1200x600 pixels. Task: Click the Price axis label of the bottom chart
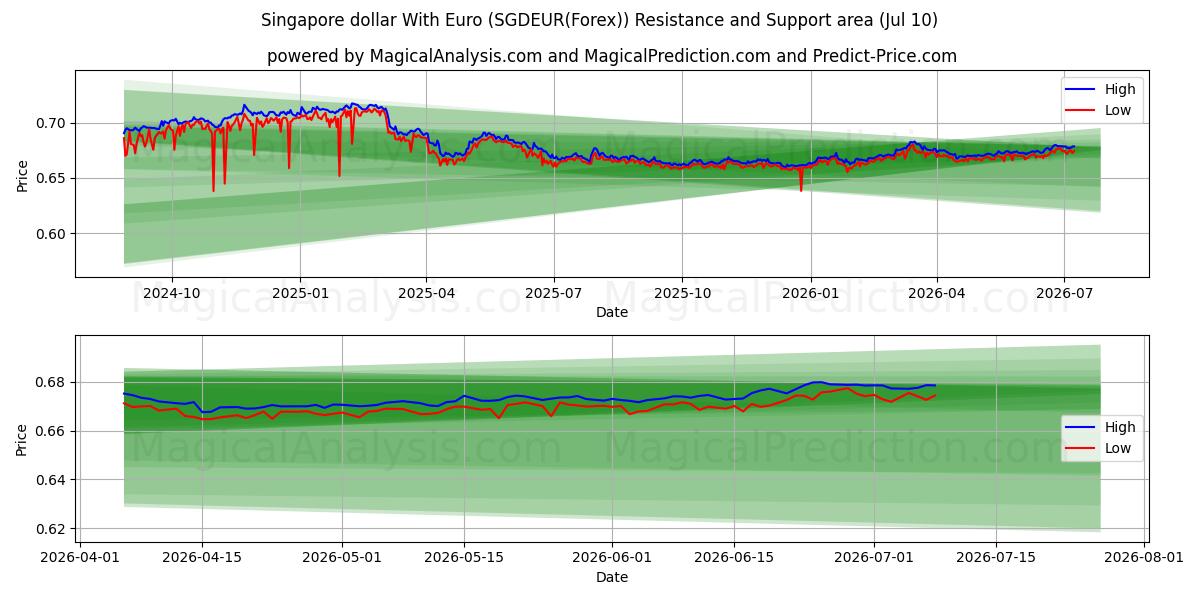click(x=22, y=439)
